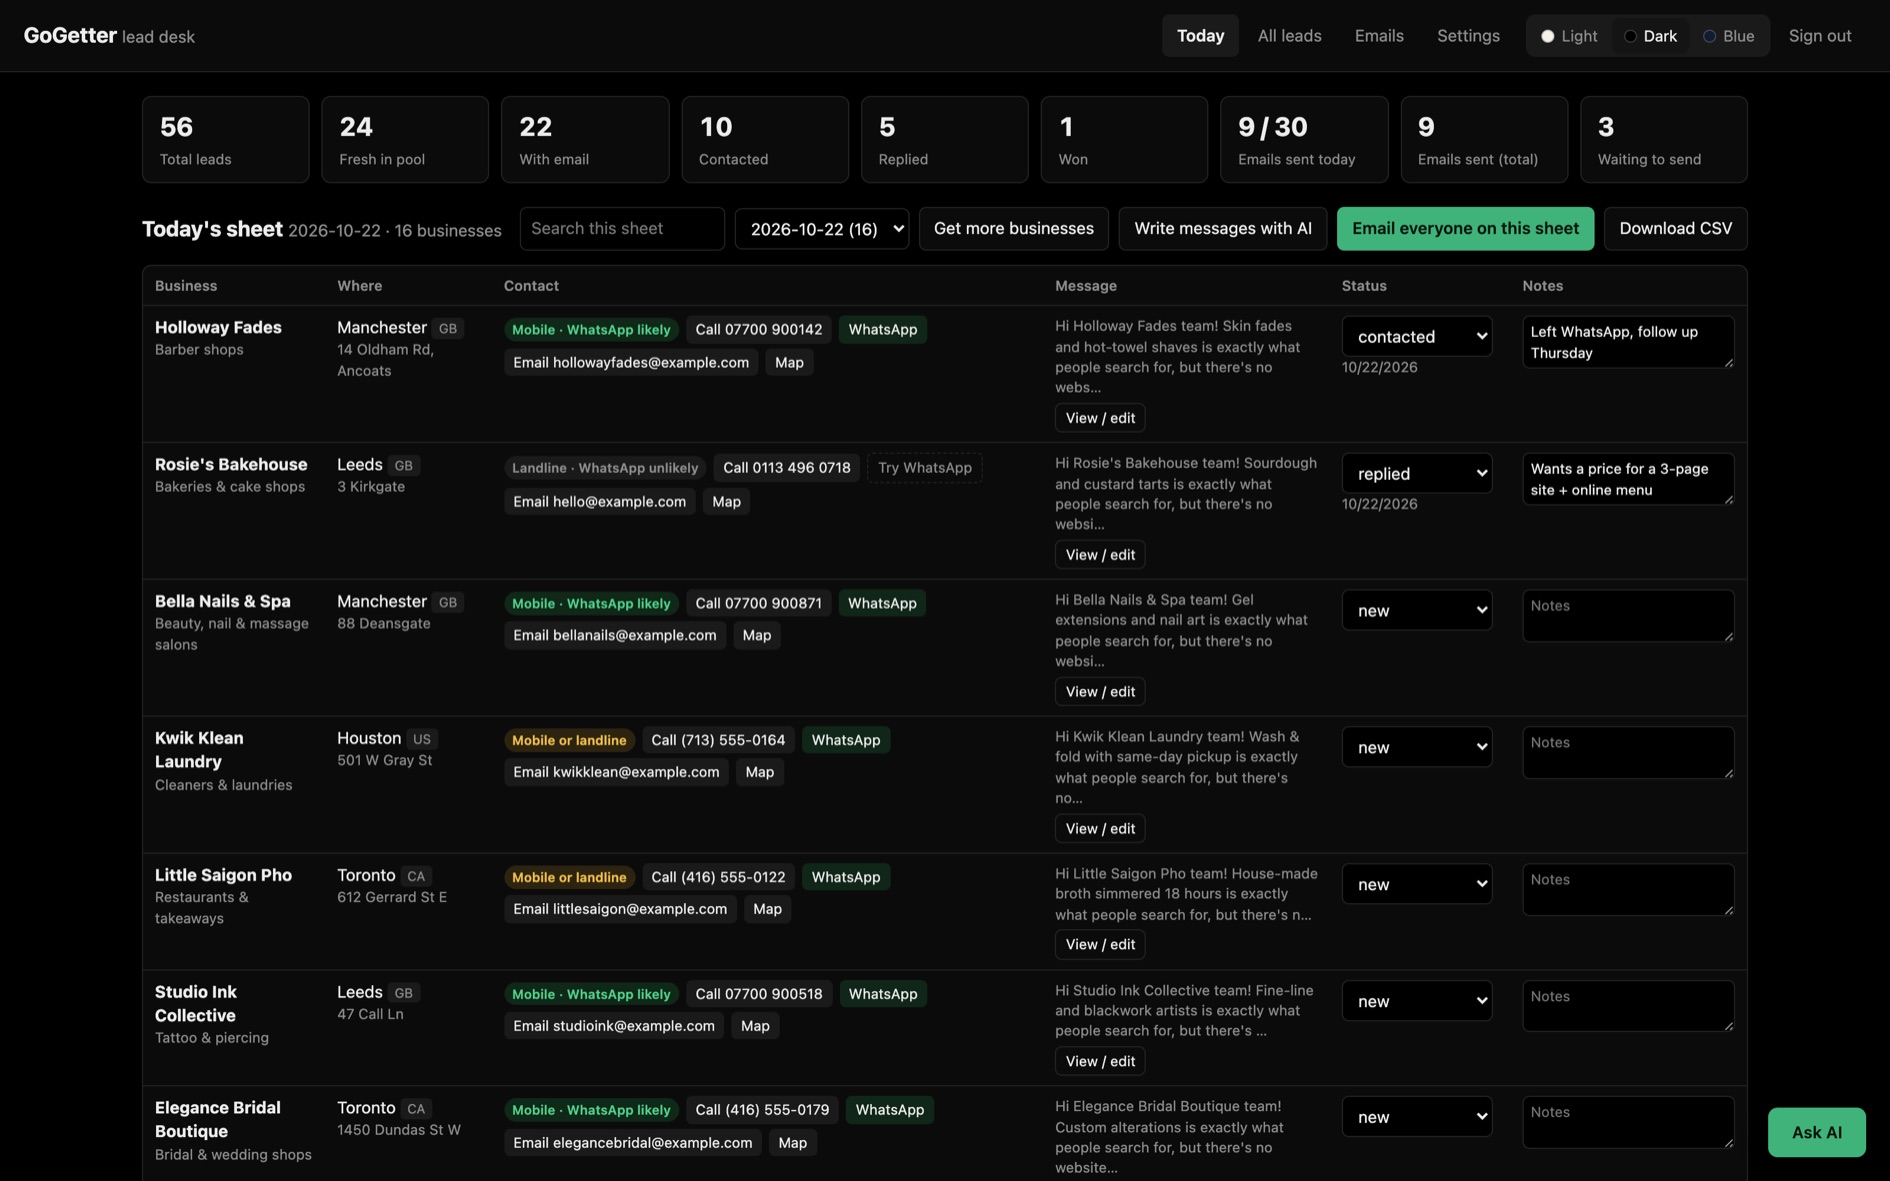Sign out of GoGetter

click(x=1820, y=36)
